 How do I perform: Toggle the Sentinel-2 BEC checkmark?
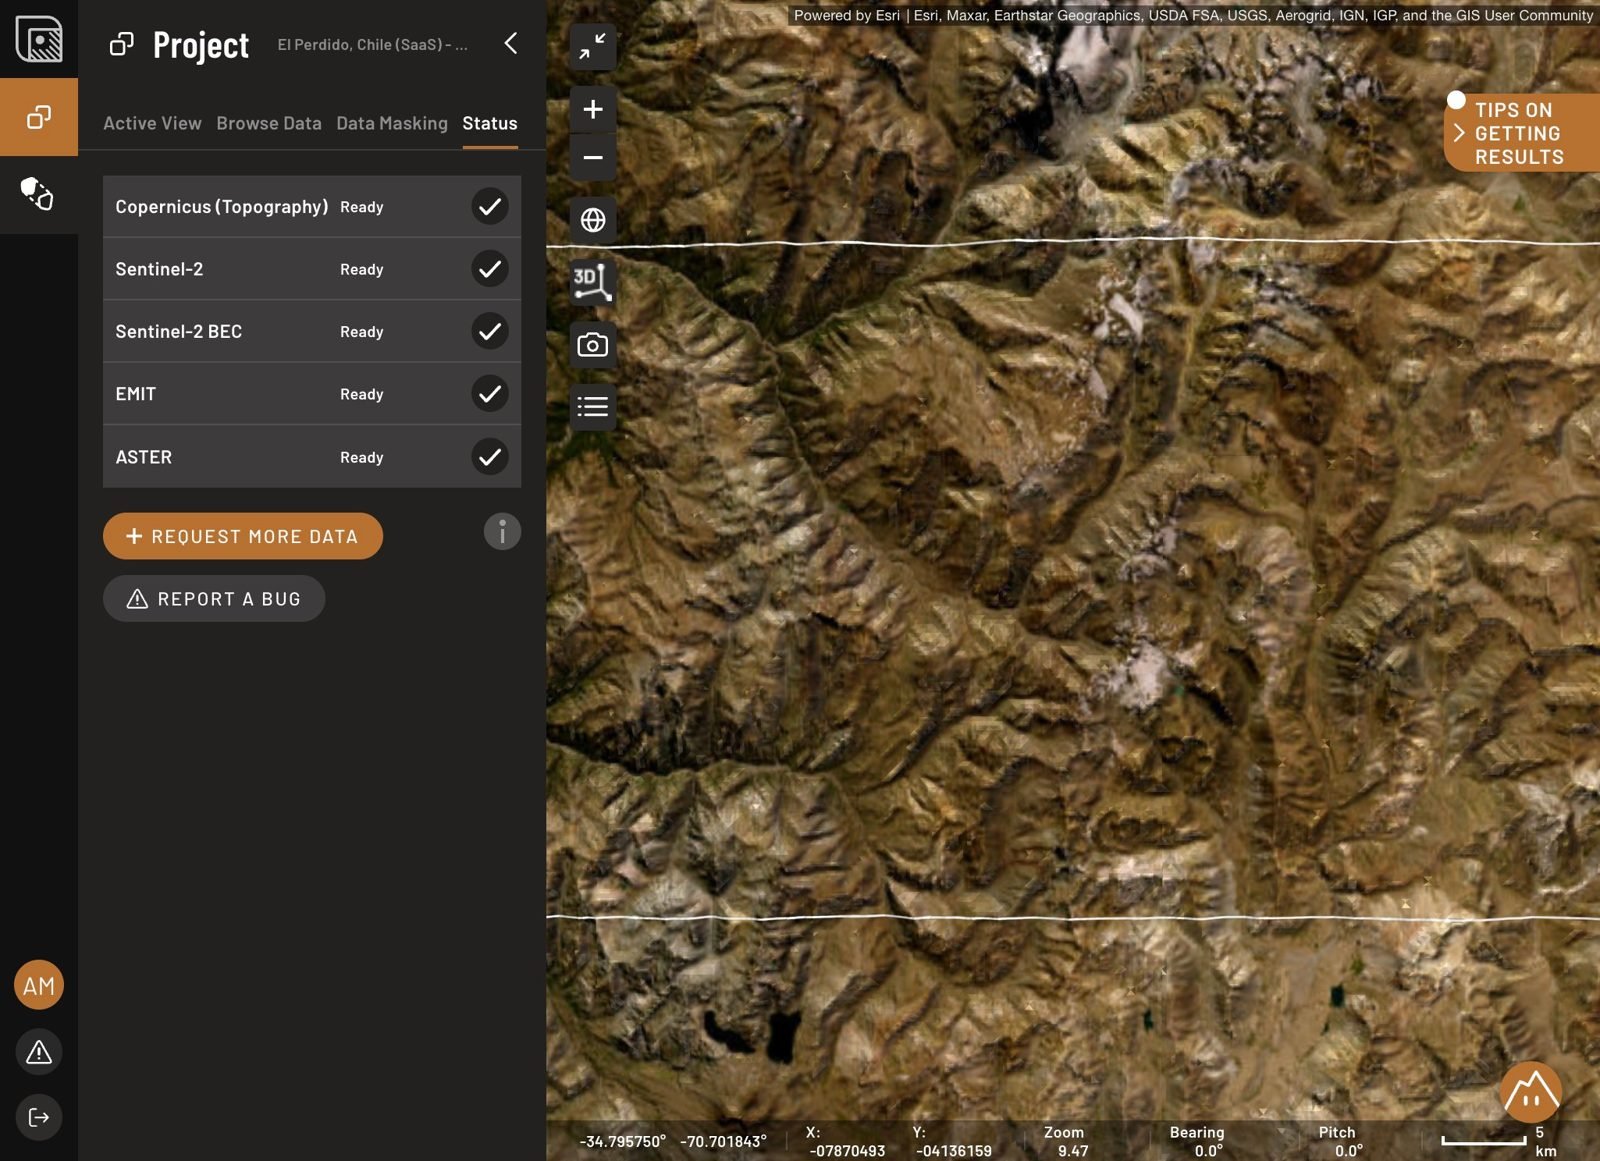(490, 331)
